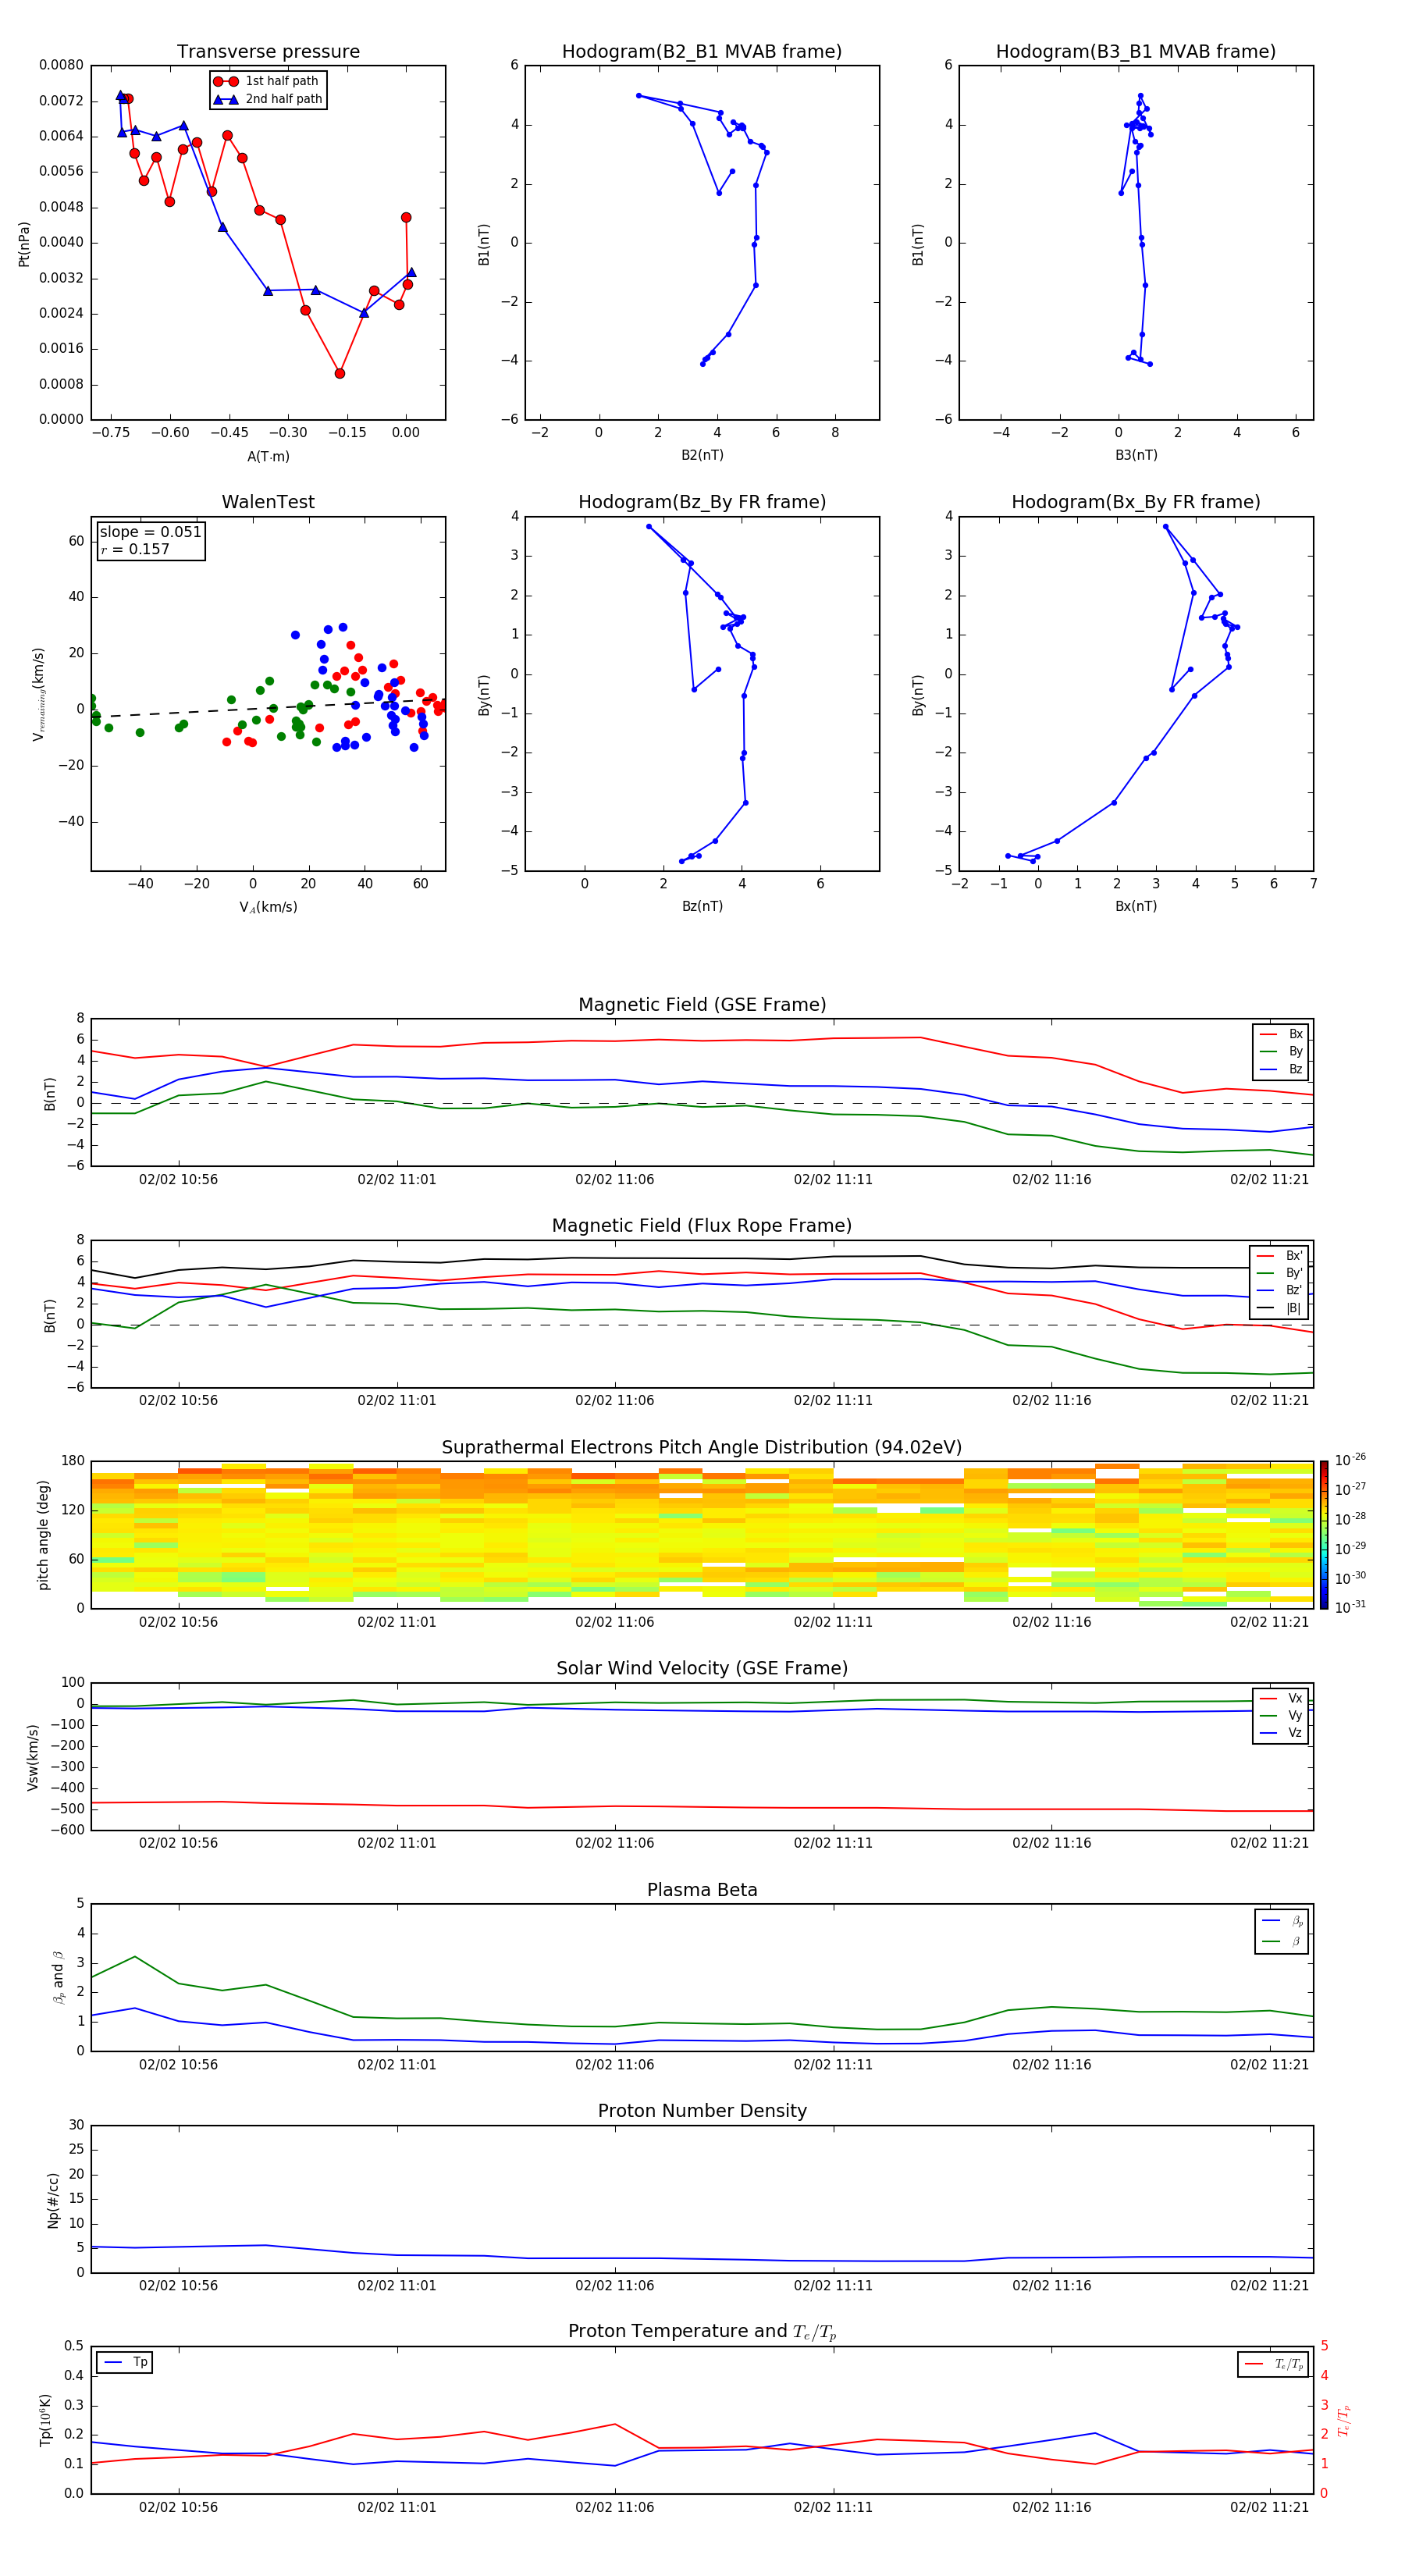
Task: Click the "Proton Number Density" panel title
Action: point(702,2111)
